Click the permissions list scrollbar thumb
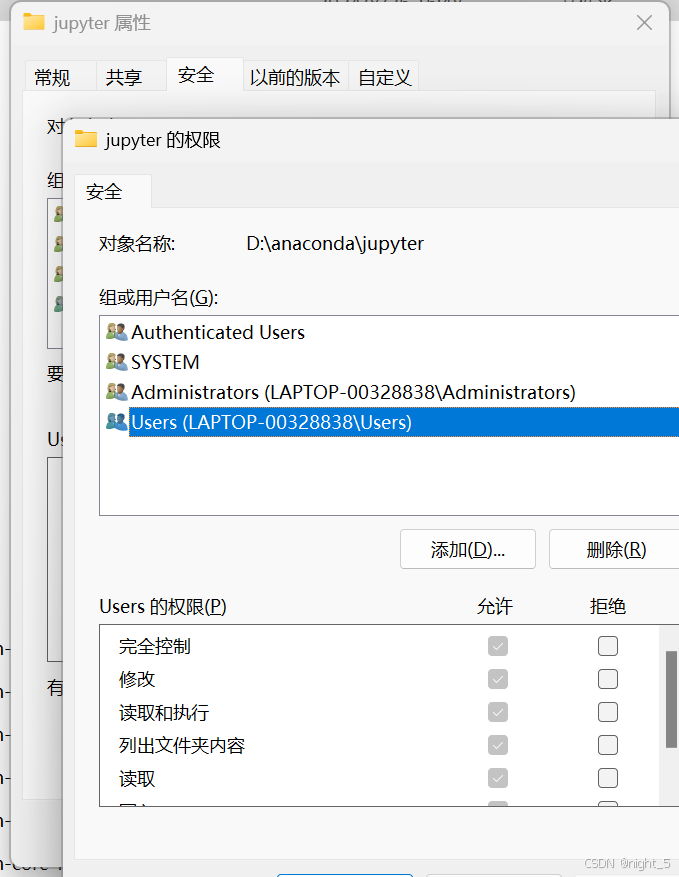 [x=671, y=699]
